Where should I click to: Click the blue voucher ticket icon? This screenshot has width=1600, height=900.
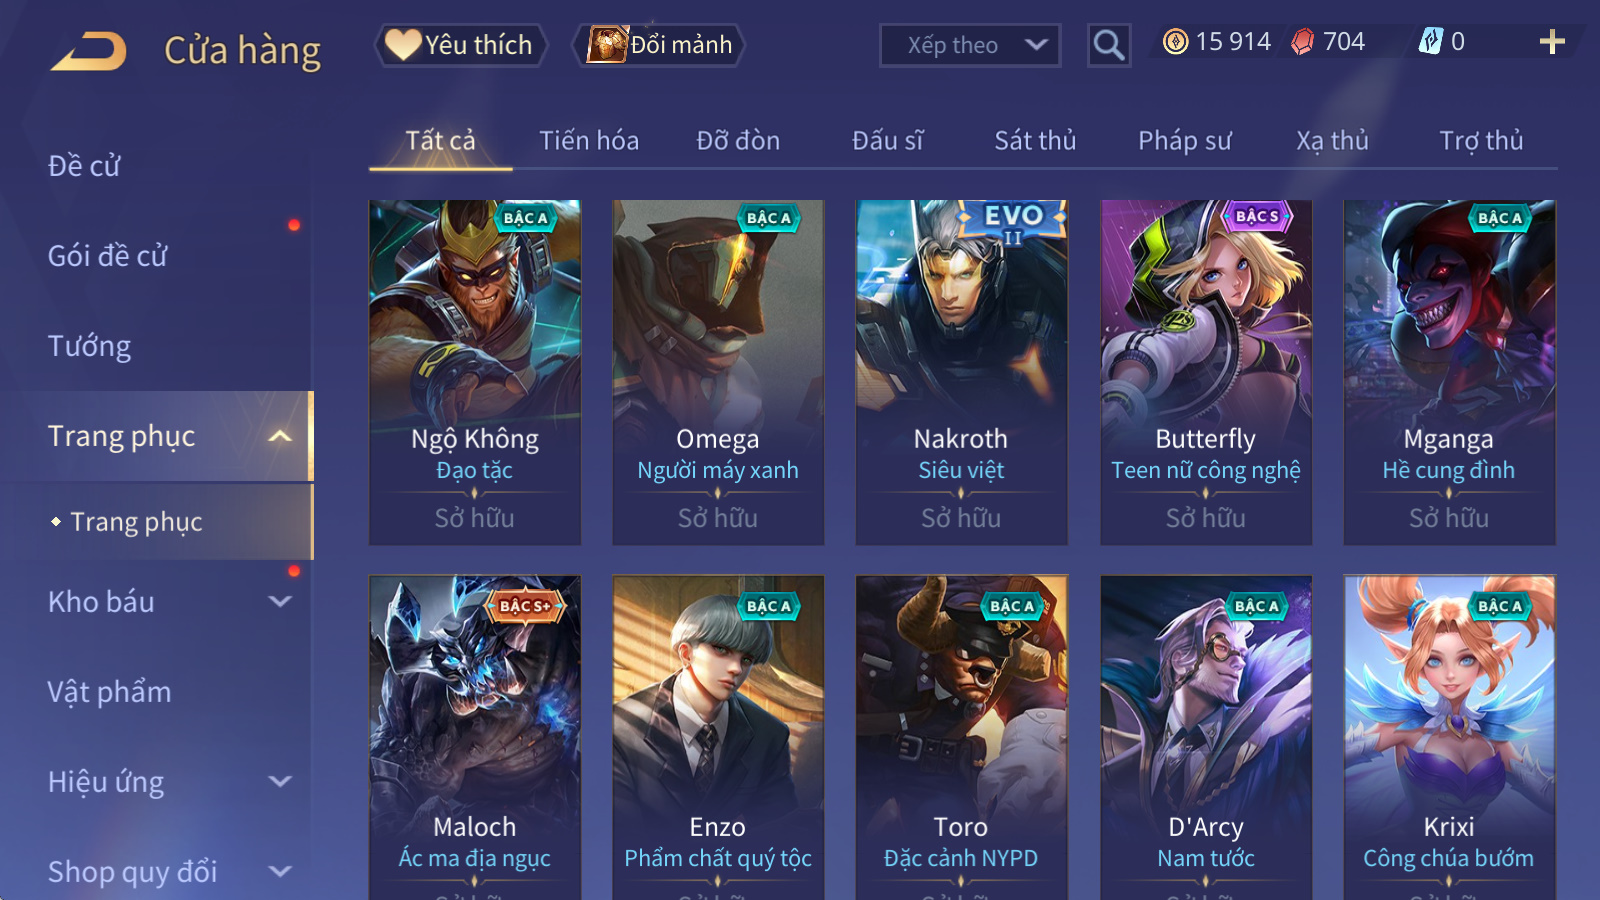(1430, 41)
